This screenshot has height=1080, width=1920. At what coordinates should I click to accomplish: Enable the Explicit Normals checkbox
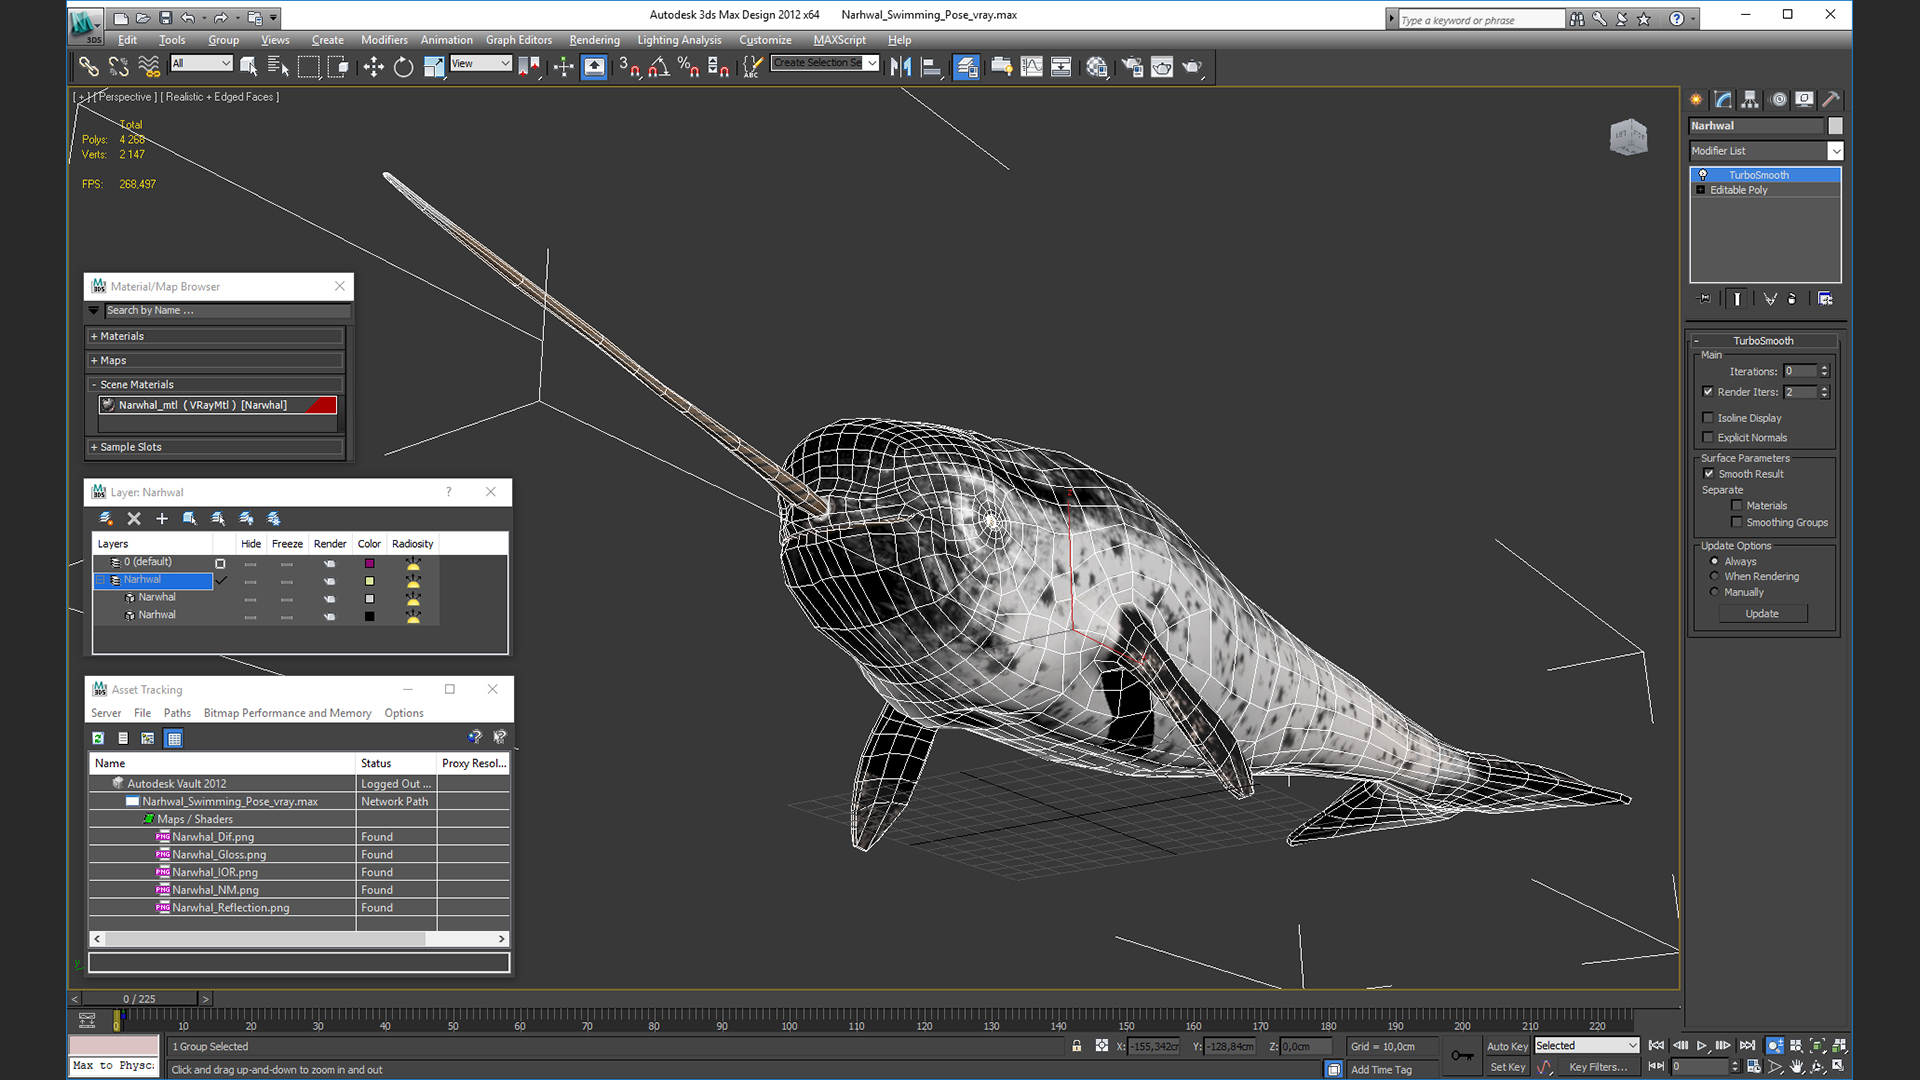(x=1708, y=437)
